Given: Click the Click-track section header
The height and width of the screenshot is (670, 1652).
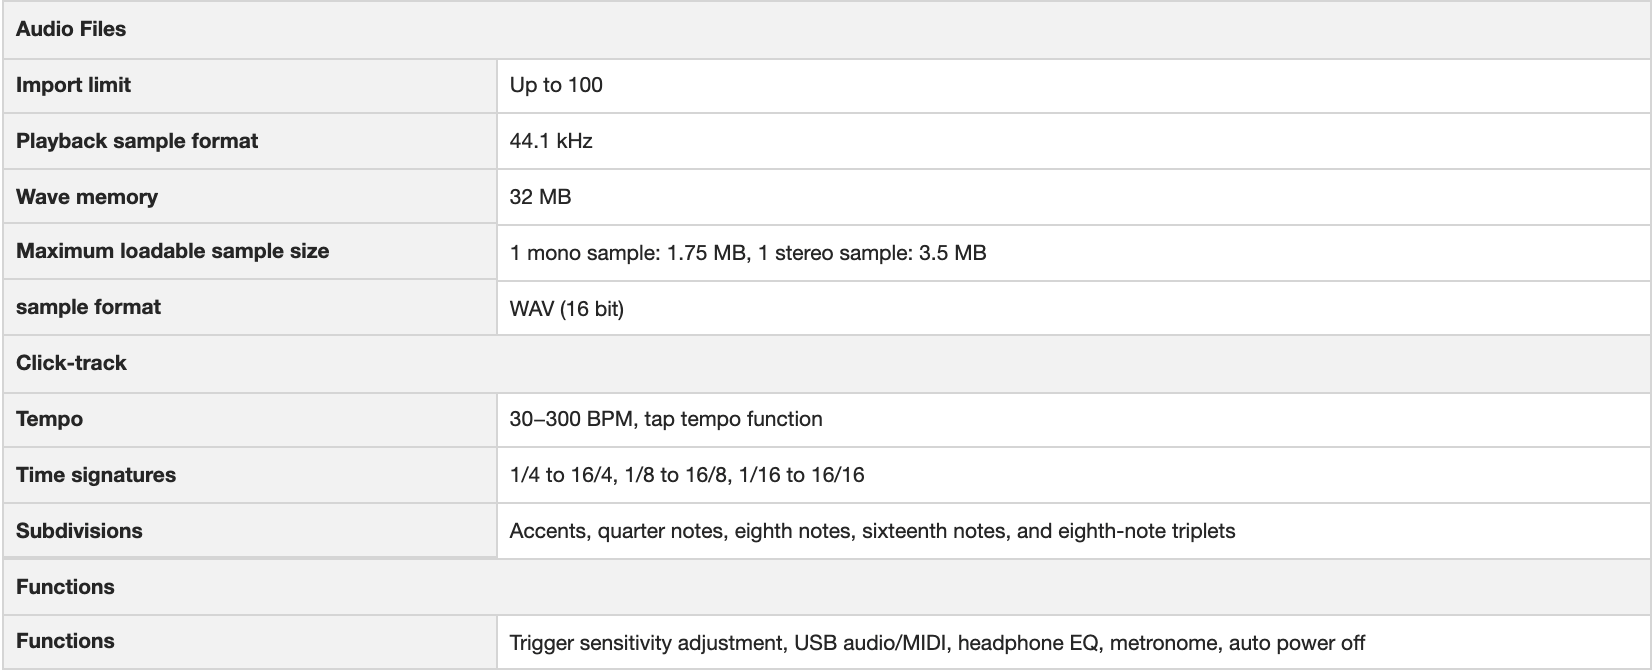Looking at the screenshot, I should pos(71,363).
